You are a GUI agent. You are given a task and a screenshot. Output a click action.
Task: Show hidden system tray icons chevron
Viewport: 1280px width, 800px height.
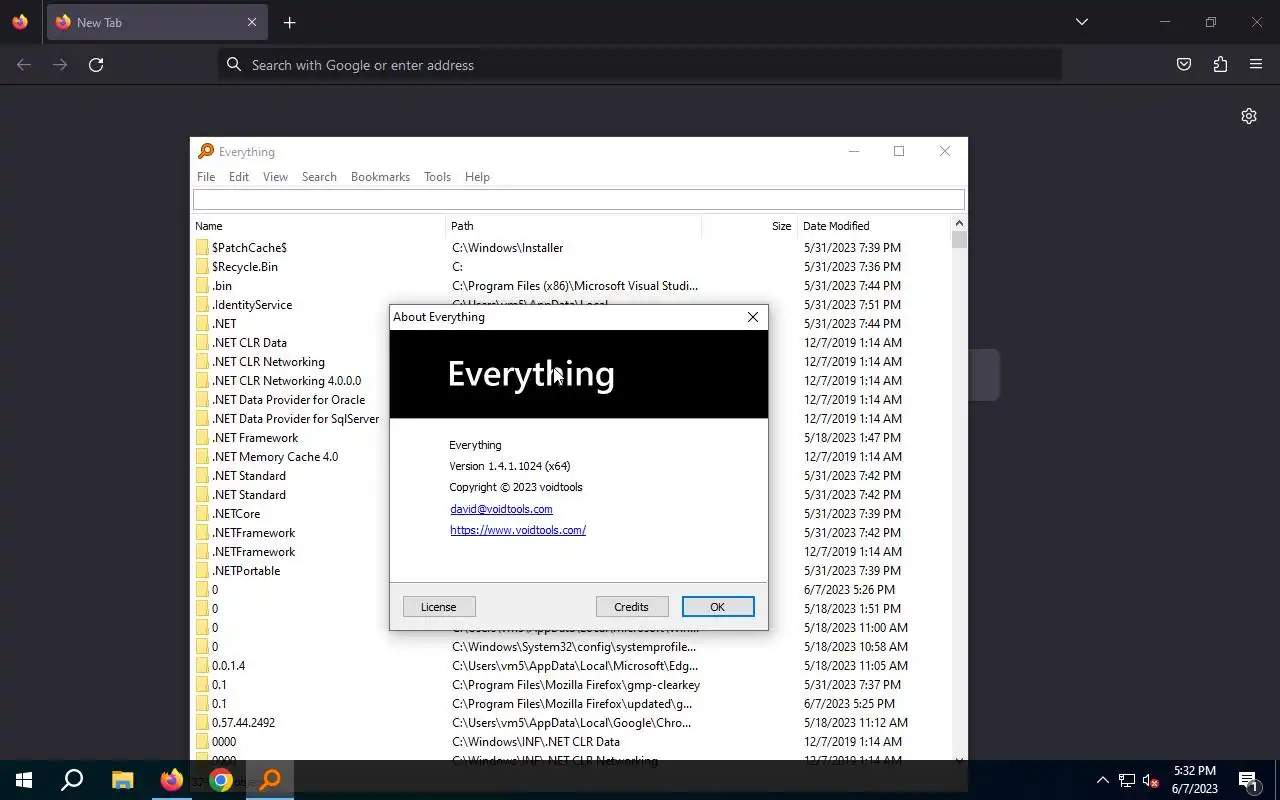coord(1102,780)
